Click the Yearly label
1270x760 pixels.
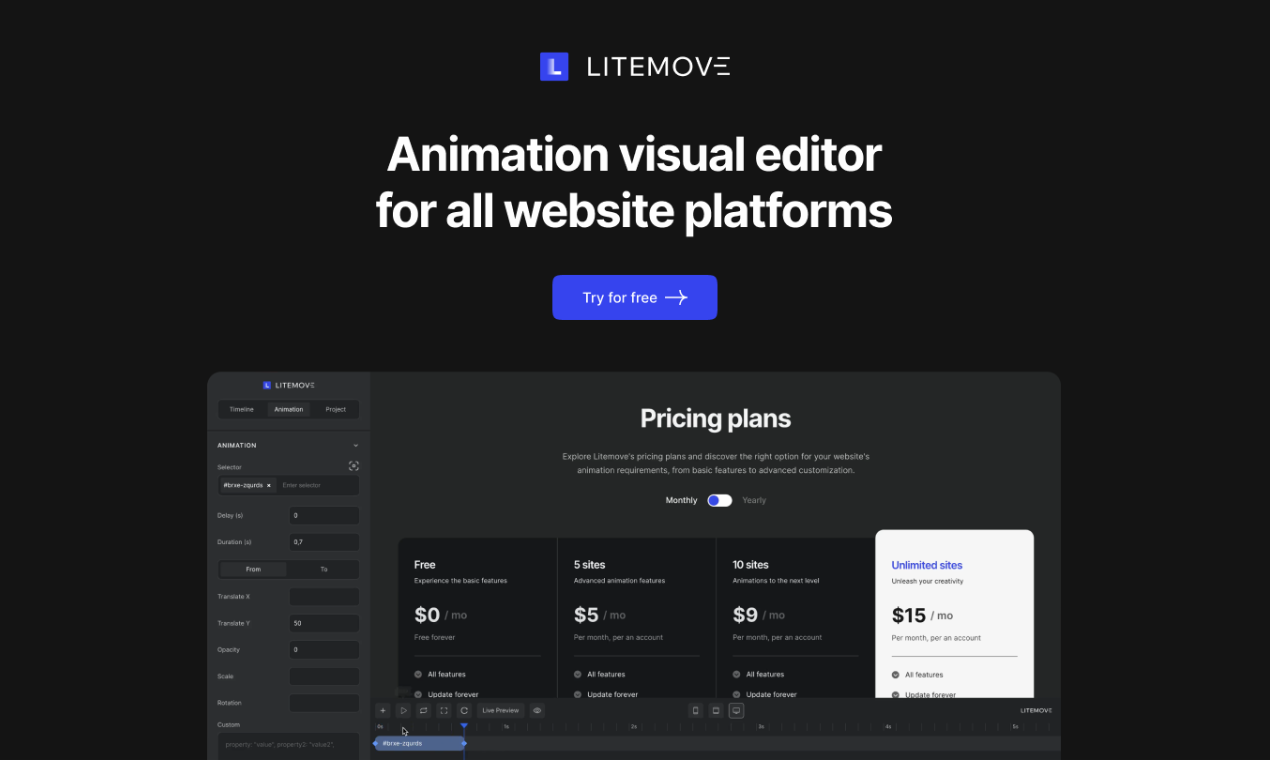coord(754,500)
